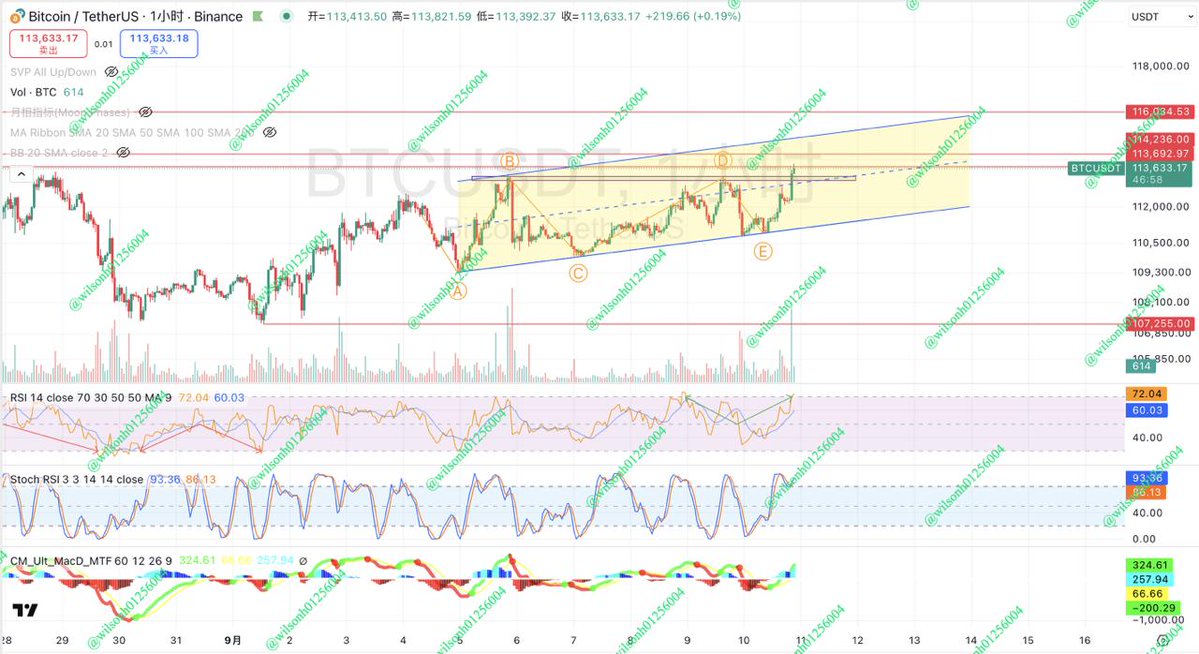This screenshot has height=654, width=1199.
Task: Show the SVP All Up/Down indicator
Action: tap(111, 72)
